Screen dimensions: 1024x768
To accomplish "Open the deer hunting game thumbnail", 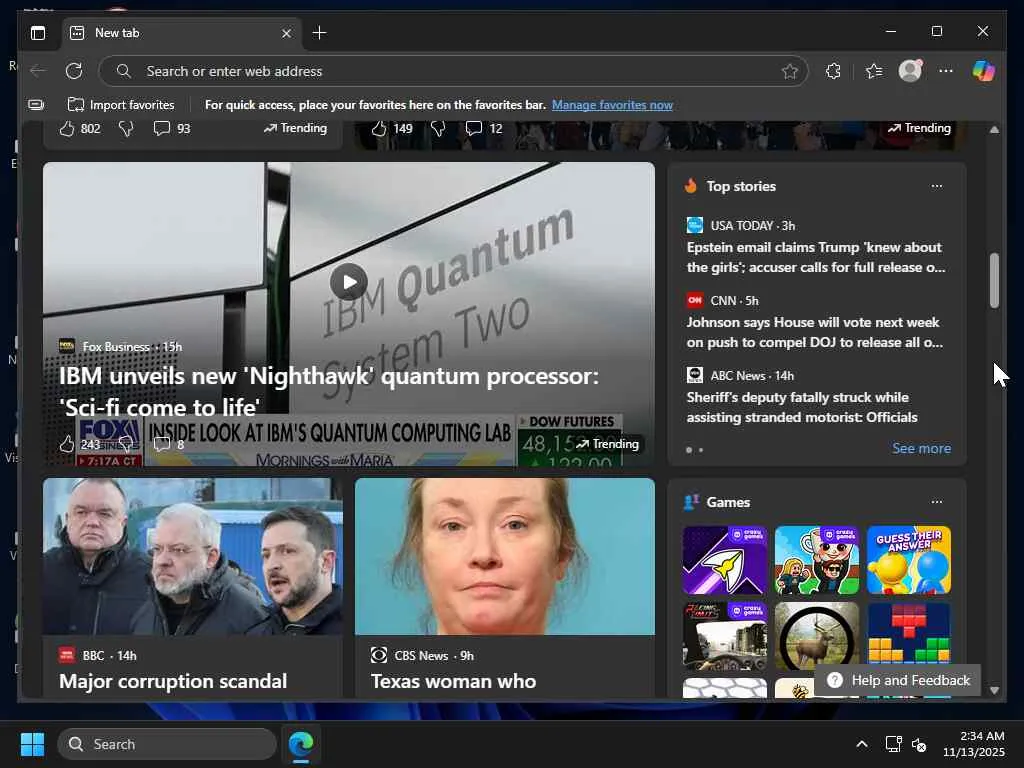I will point(817,636).
